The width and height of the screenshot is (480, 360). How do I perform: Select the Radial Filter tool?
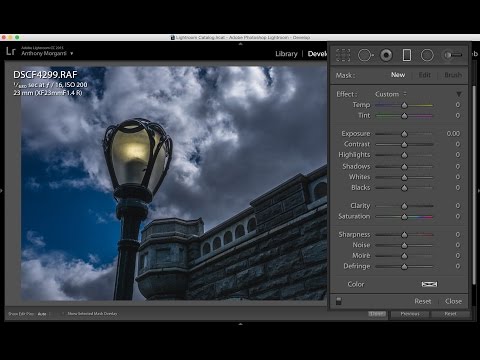click(x=427, y=55)
